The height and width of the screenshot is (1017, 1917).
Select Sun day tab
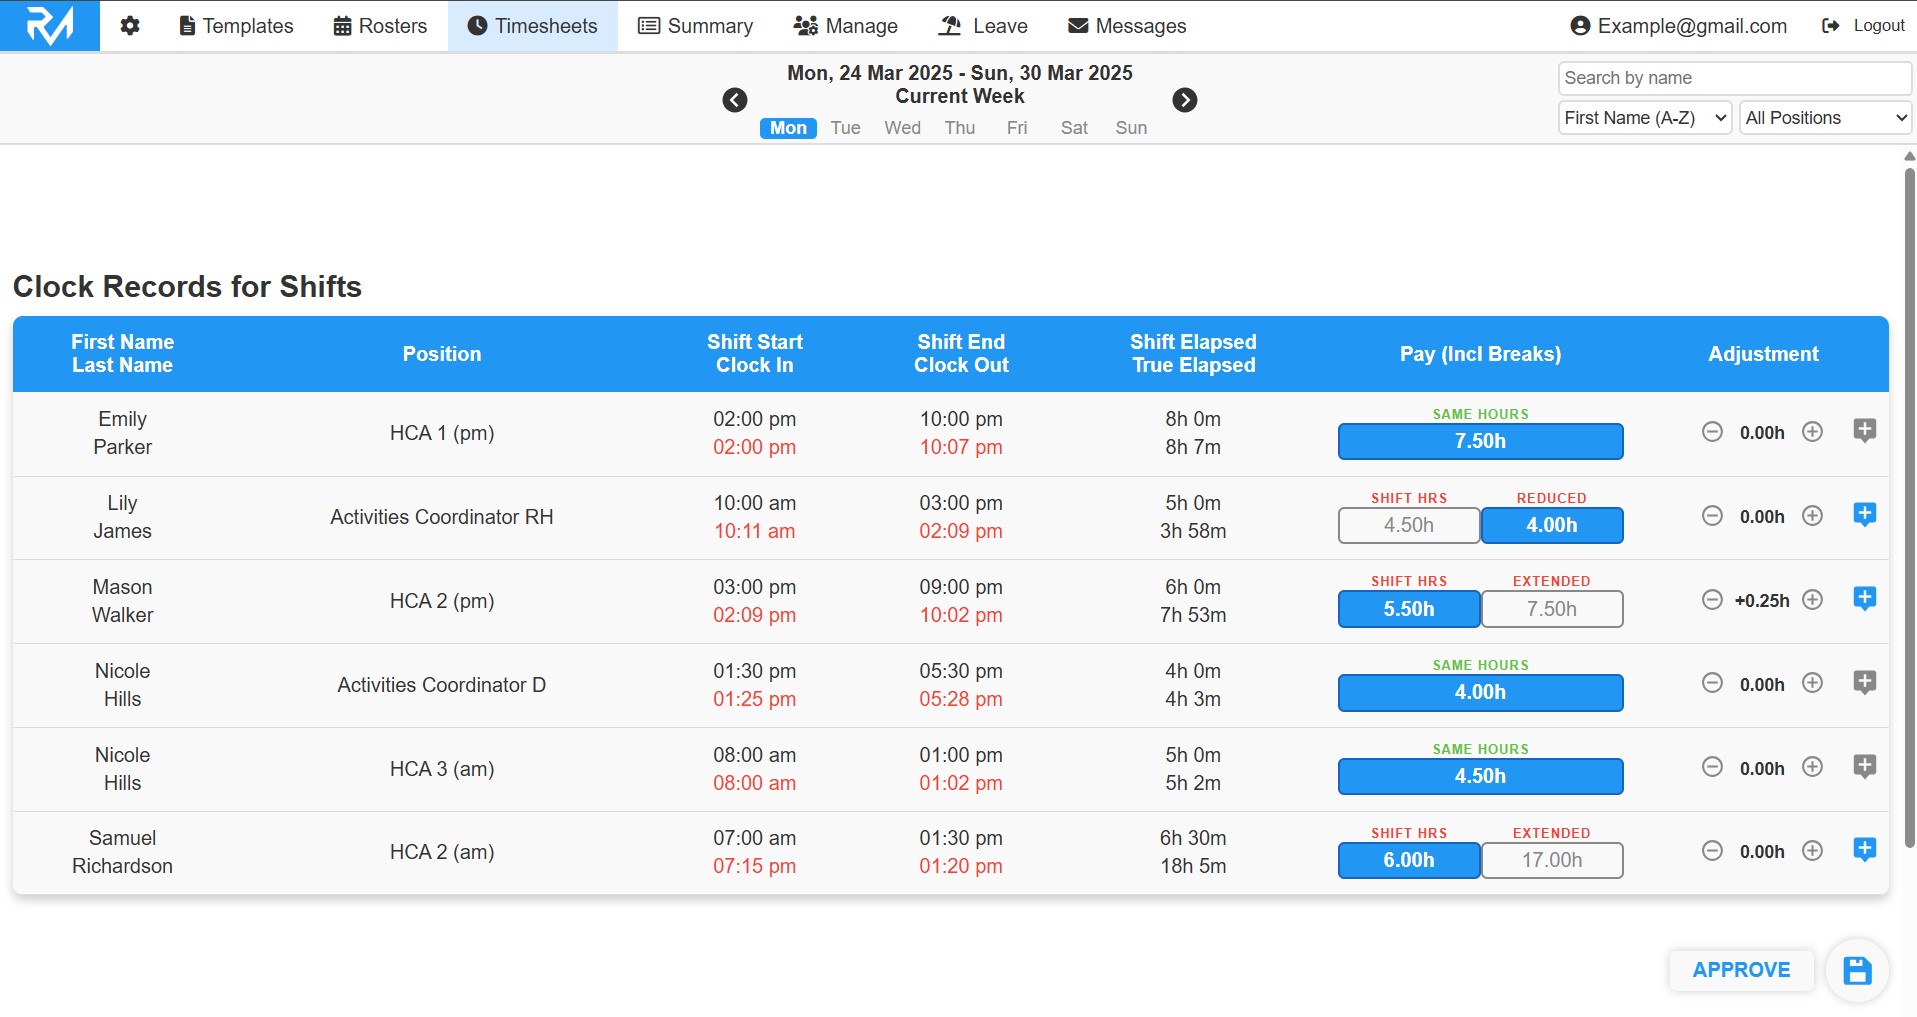point(1131,128)
